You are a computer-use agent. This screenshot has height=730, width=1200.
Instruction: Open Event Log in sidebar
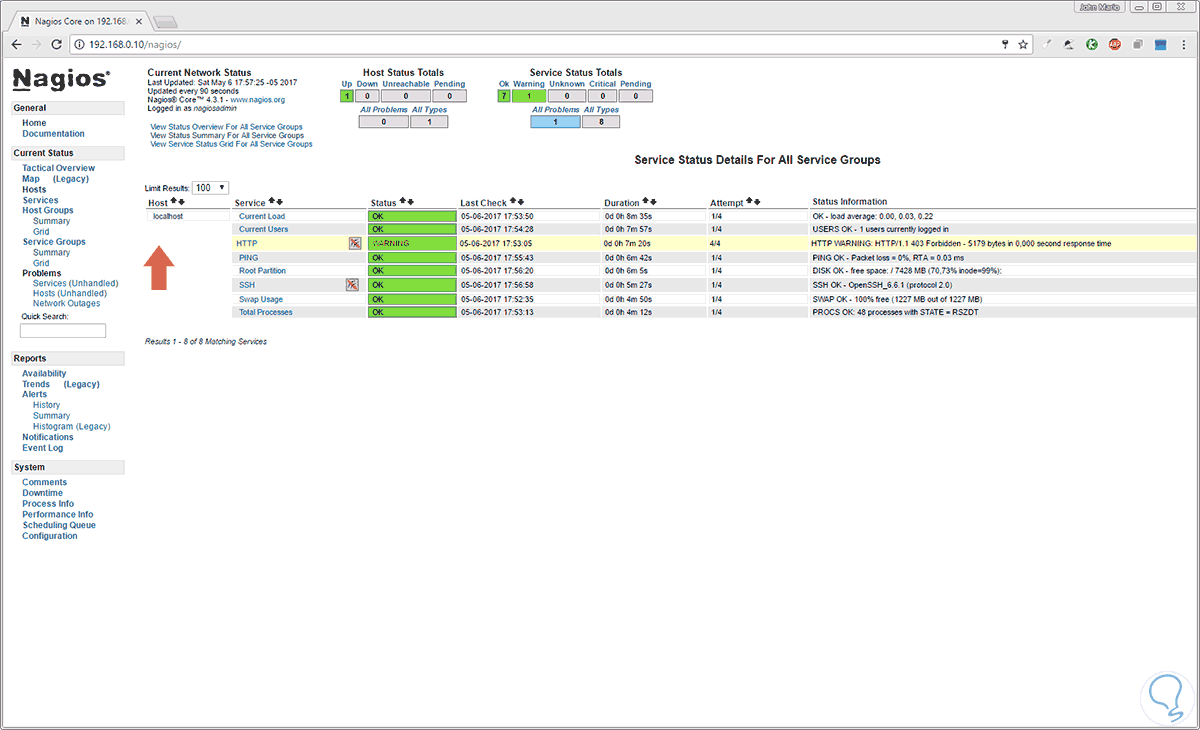(43, 448)
